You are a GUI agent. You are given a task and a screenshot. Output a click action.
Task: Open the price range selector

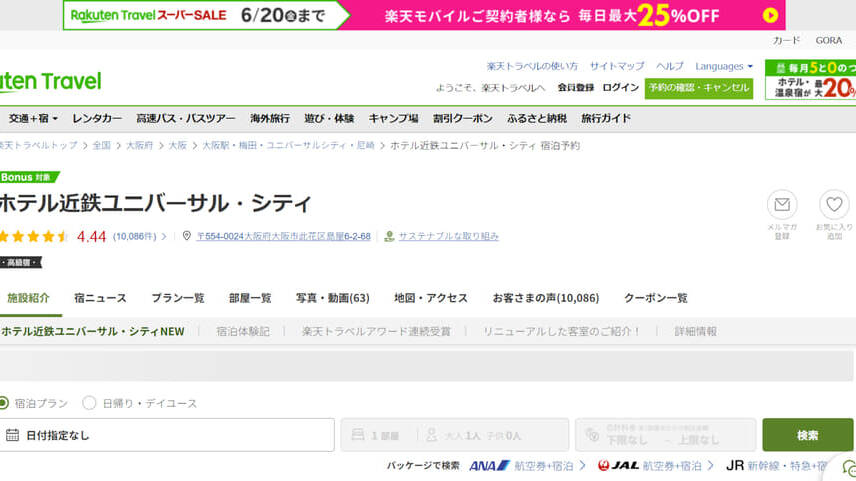tap(665, 435)
